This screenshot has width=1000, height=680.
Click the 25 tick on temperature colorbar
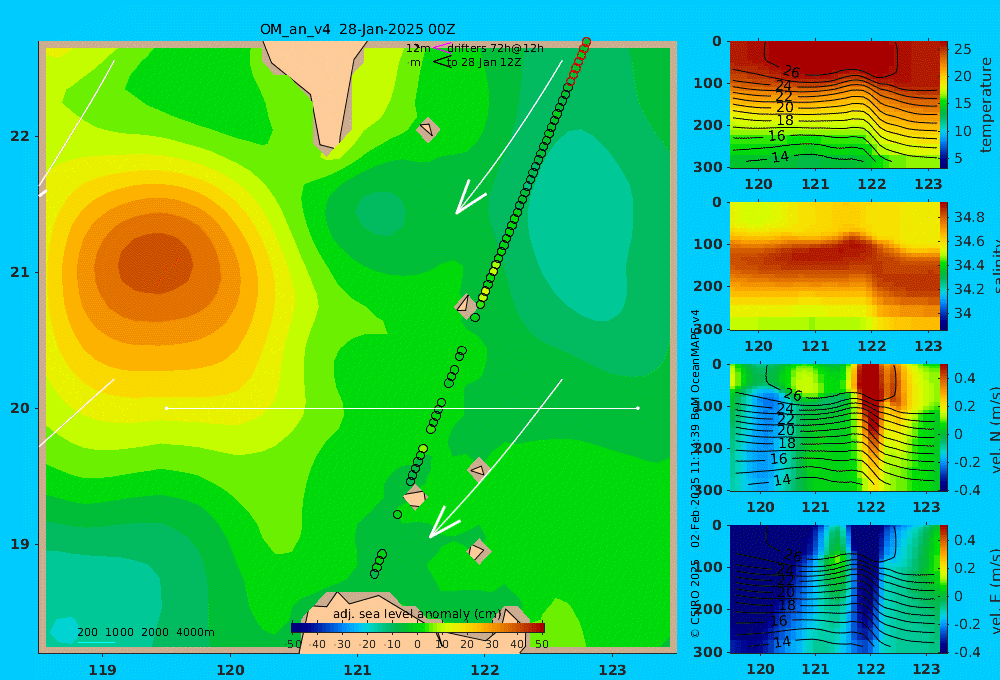962,49
